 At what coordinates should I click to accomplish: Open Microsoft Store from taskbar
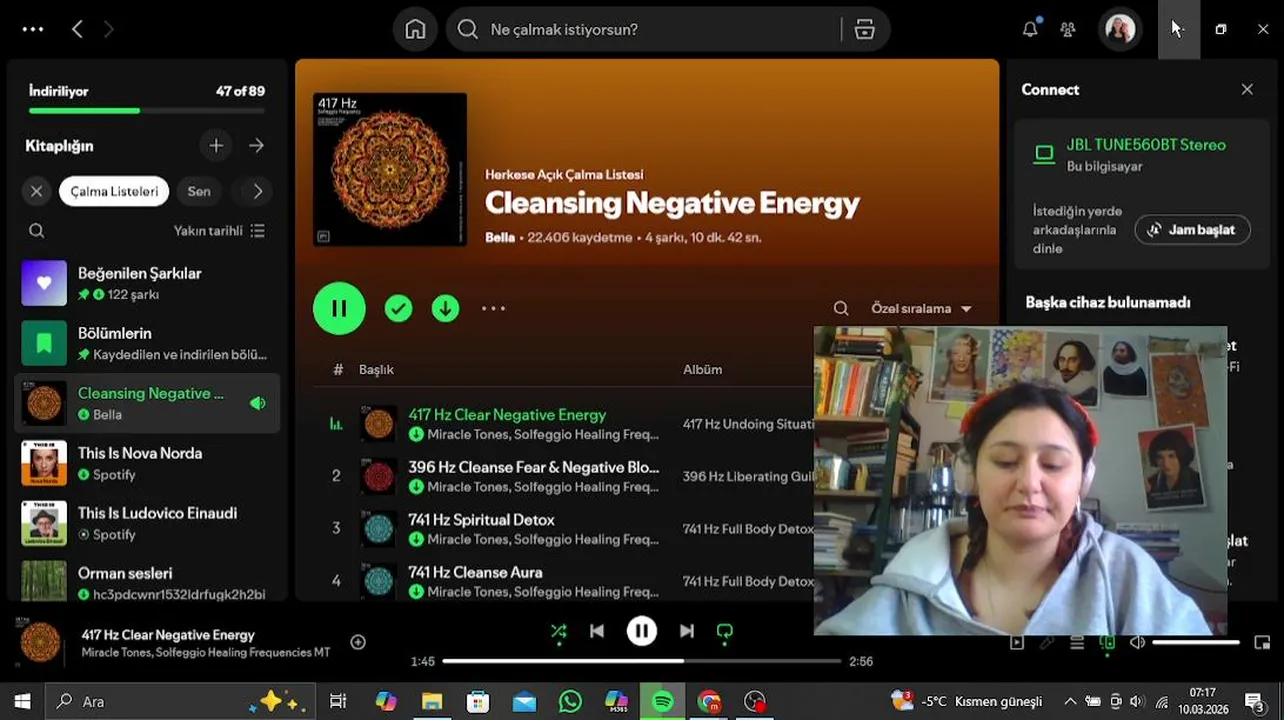coord(478,702)
